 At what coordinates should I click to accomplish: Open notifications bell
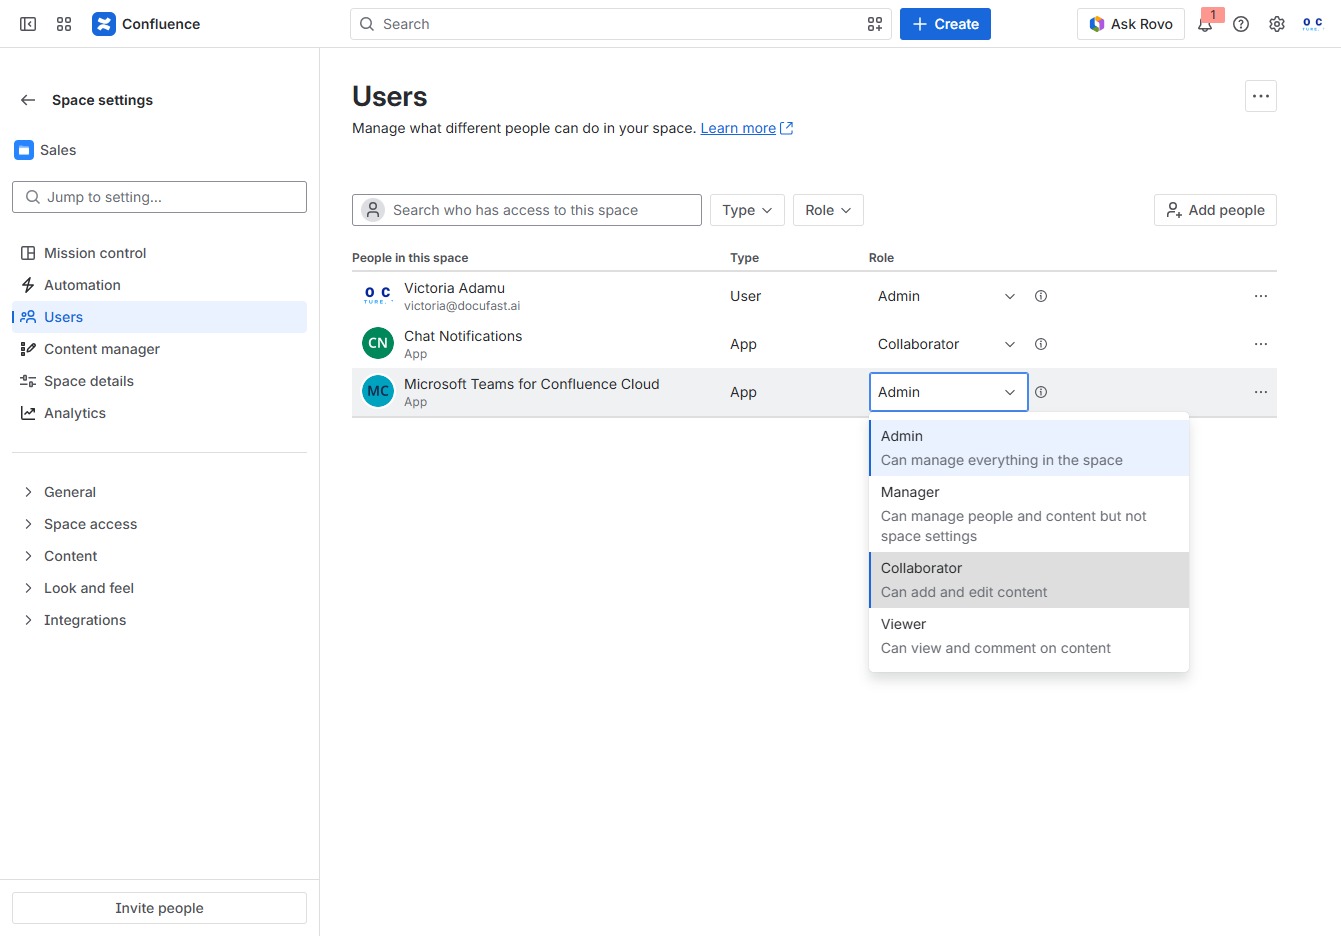tap(1205, 24)
